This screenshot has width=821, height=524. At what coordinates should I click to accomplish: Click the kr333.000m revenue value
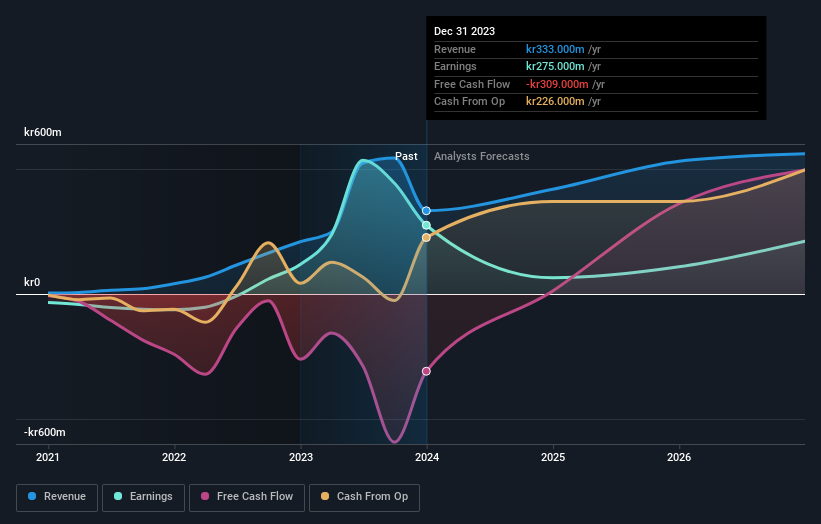(555, 49)
